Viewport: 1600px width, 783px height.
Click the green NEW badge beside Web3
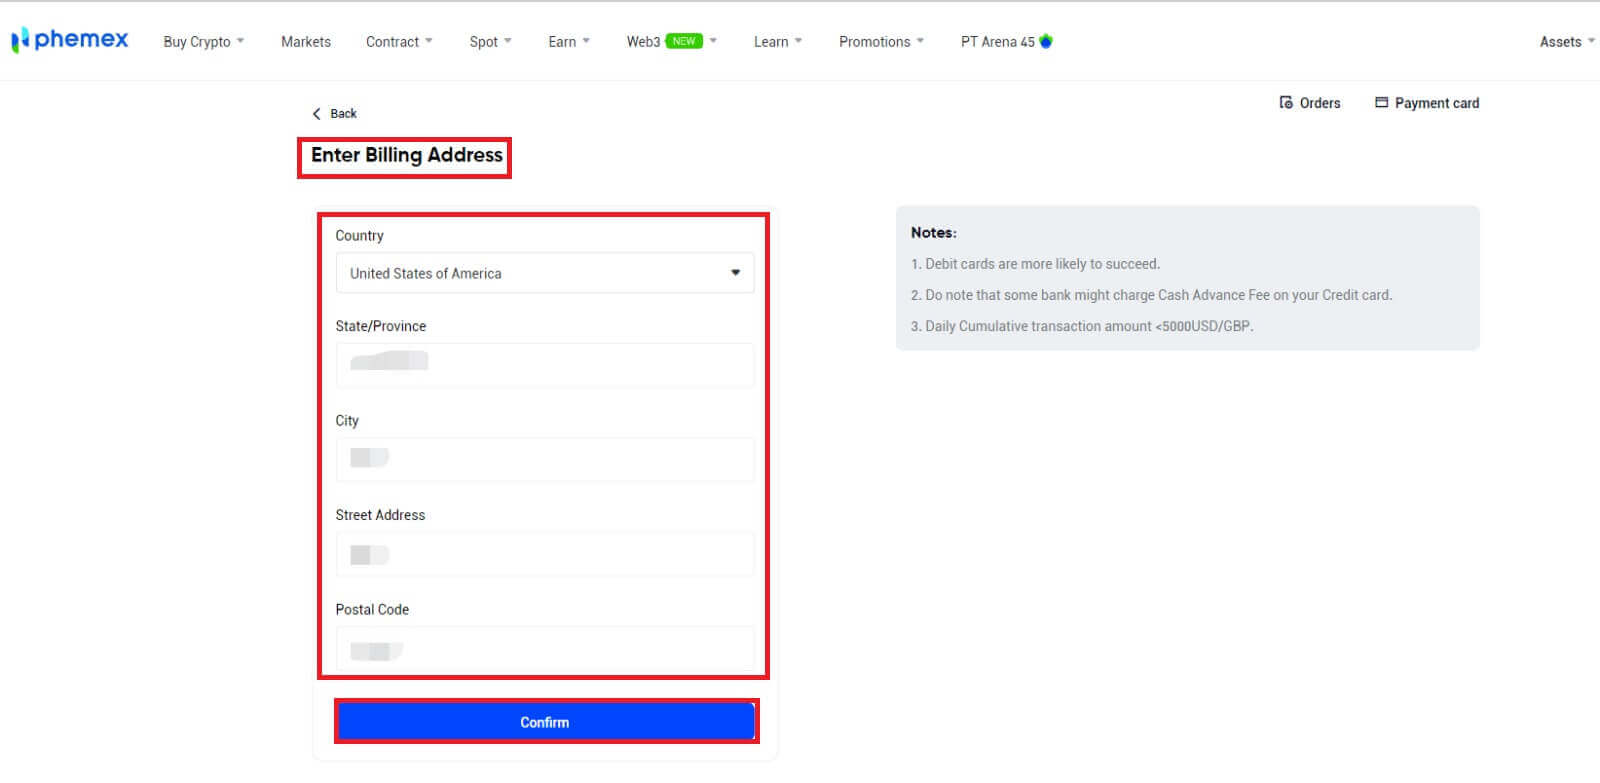(x=684, y=41)
